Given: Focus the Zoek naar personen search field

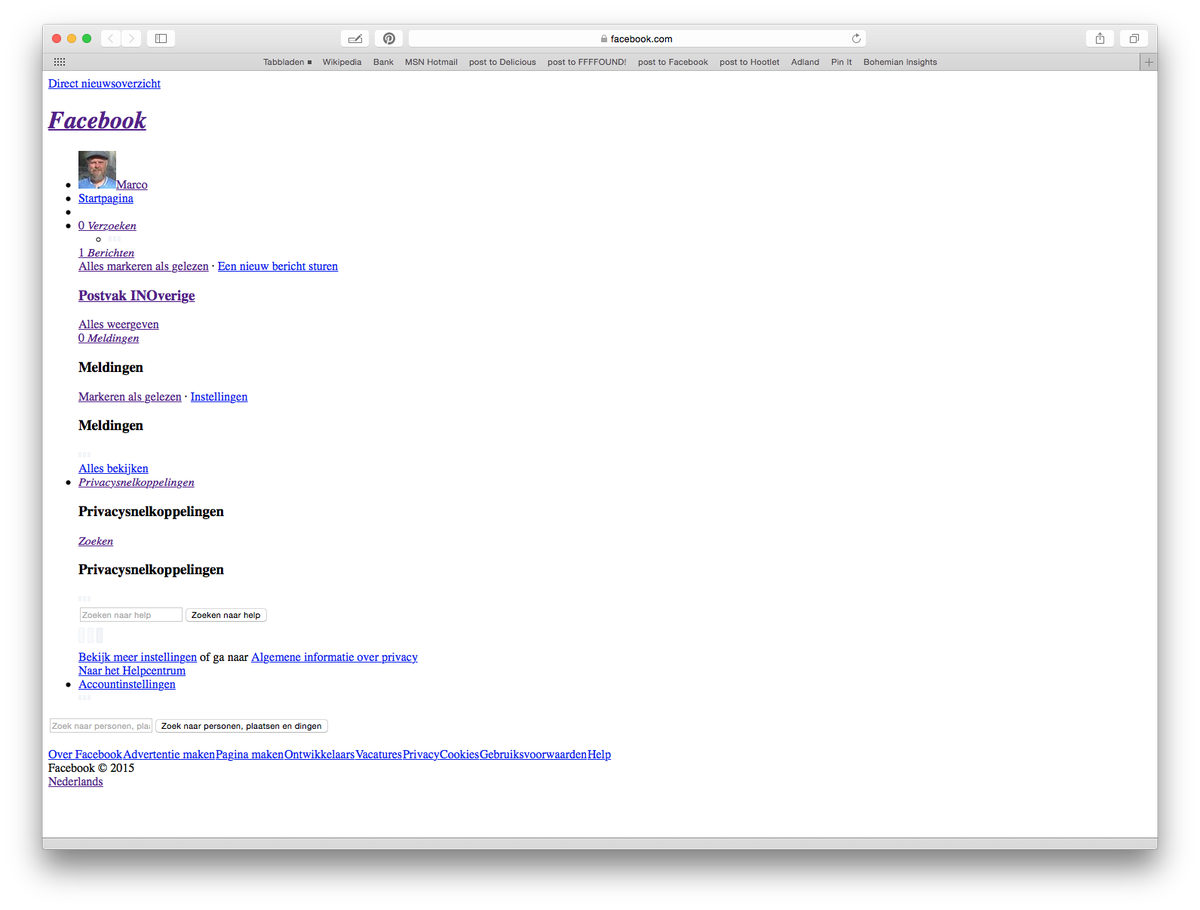Looking at the screenshot, I should pos(101,726).
